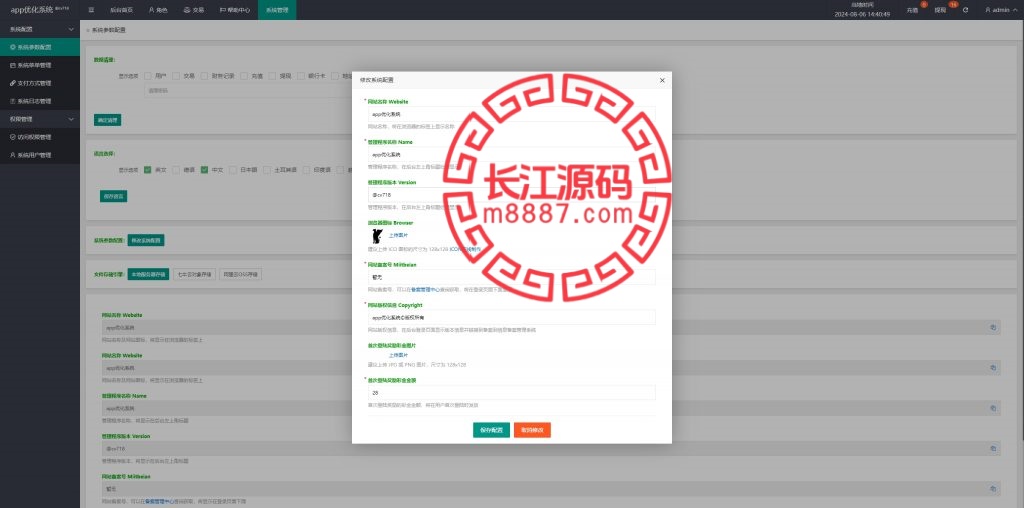Open the 角色 top menu
Image resolution: width=1024 pixels, height=508 pixels.
(x=157, y=10)
